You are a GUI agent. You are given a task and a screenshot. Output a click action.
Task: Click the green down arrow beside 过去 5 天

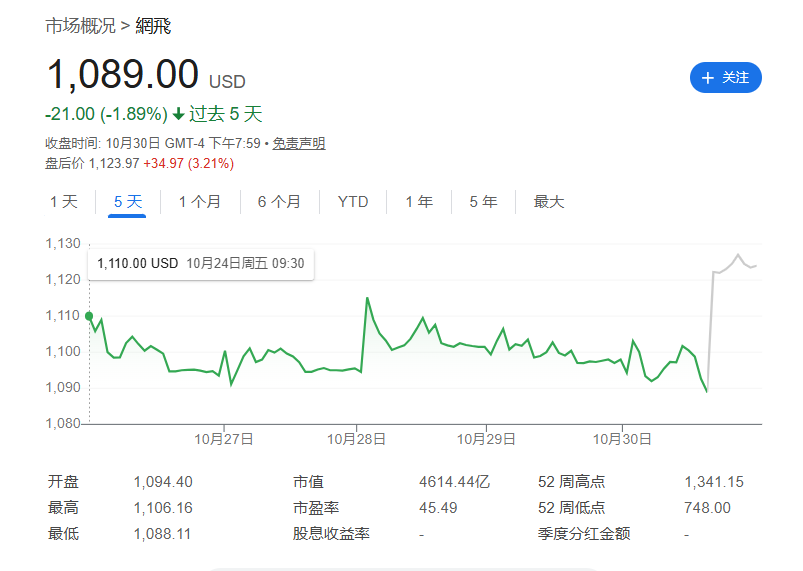tap(178, 114)
